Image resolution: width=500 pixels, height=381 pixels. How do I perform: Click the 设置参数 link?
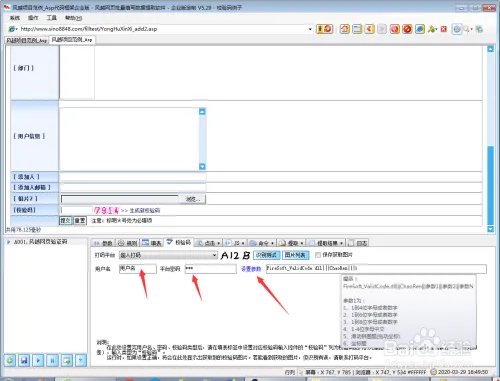pos(251,269)
